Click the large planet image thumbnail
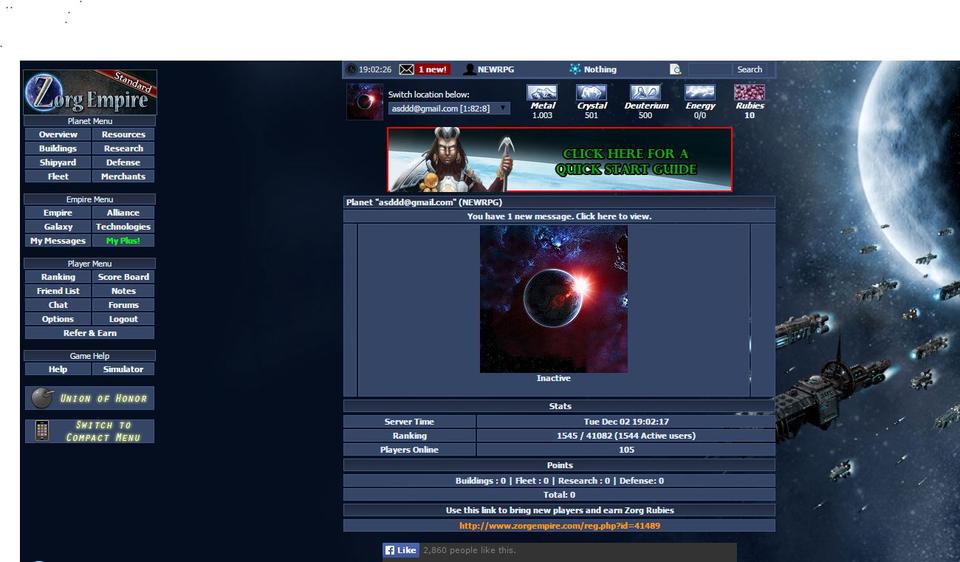960x562 pixels. click(554, 299)
